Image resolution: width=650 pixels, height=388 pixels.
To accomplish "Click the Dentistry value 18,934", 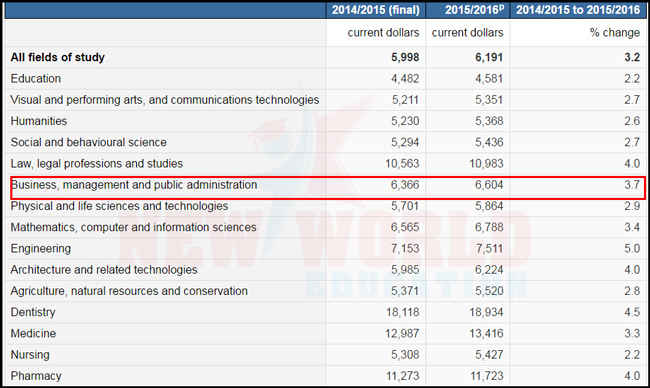I will [486, 312].
